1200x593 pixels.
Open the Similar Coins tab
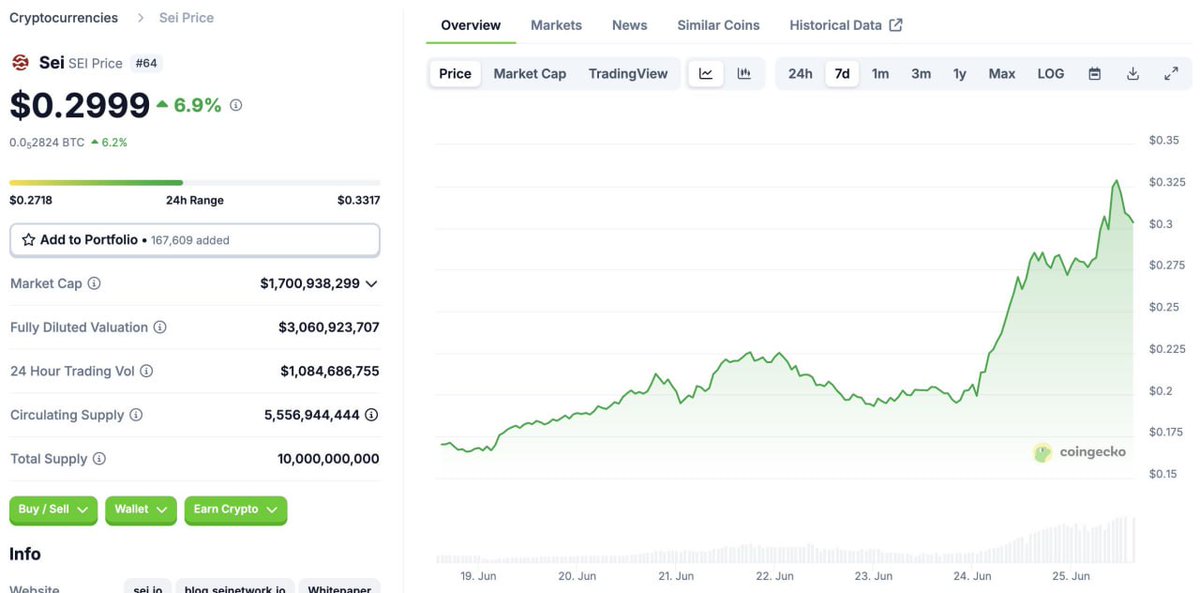718,25
